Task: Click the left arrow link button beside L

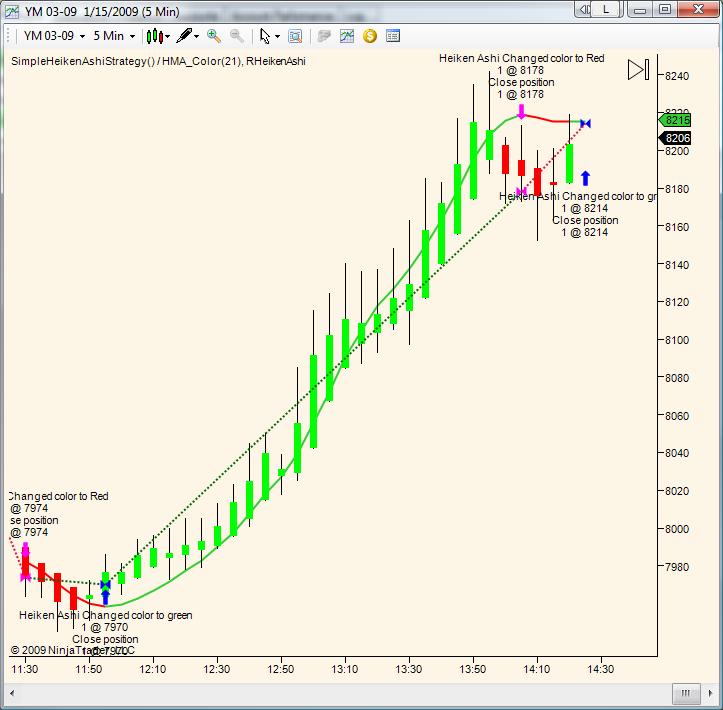Action: click(x=584, y=9)
